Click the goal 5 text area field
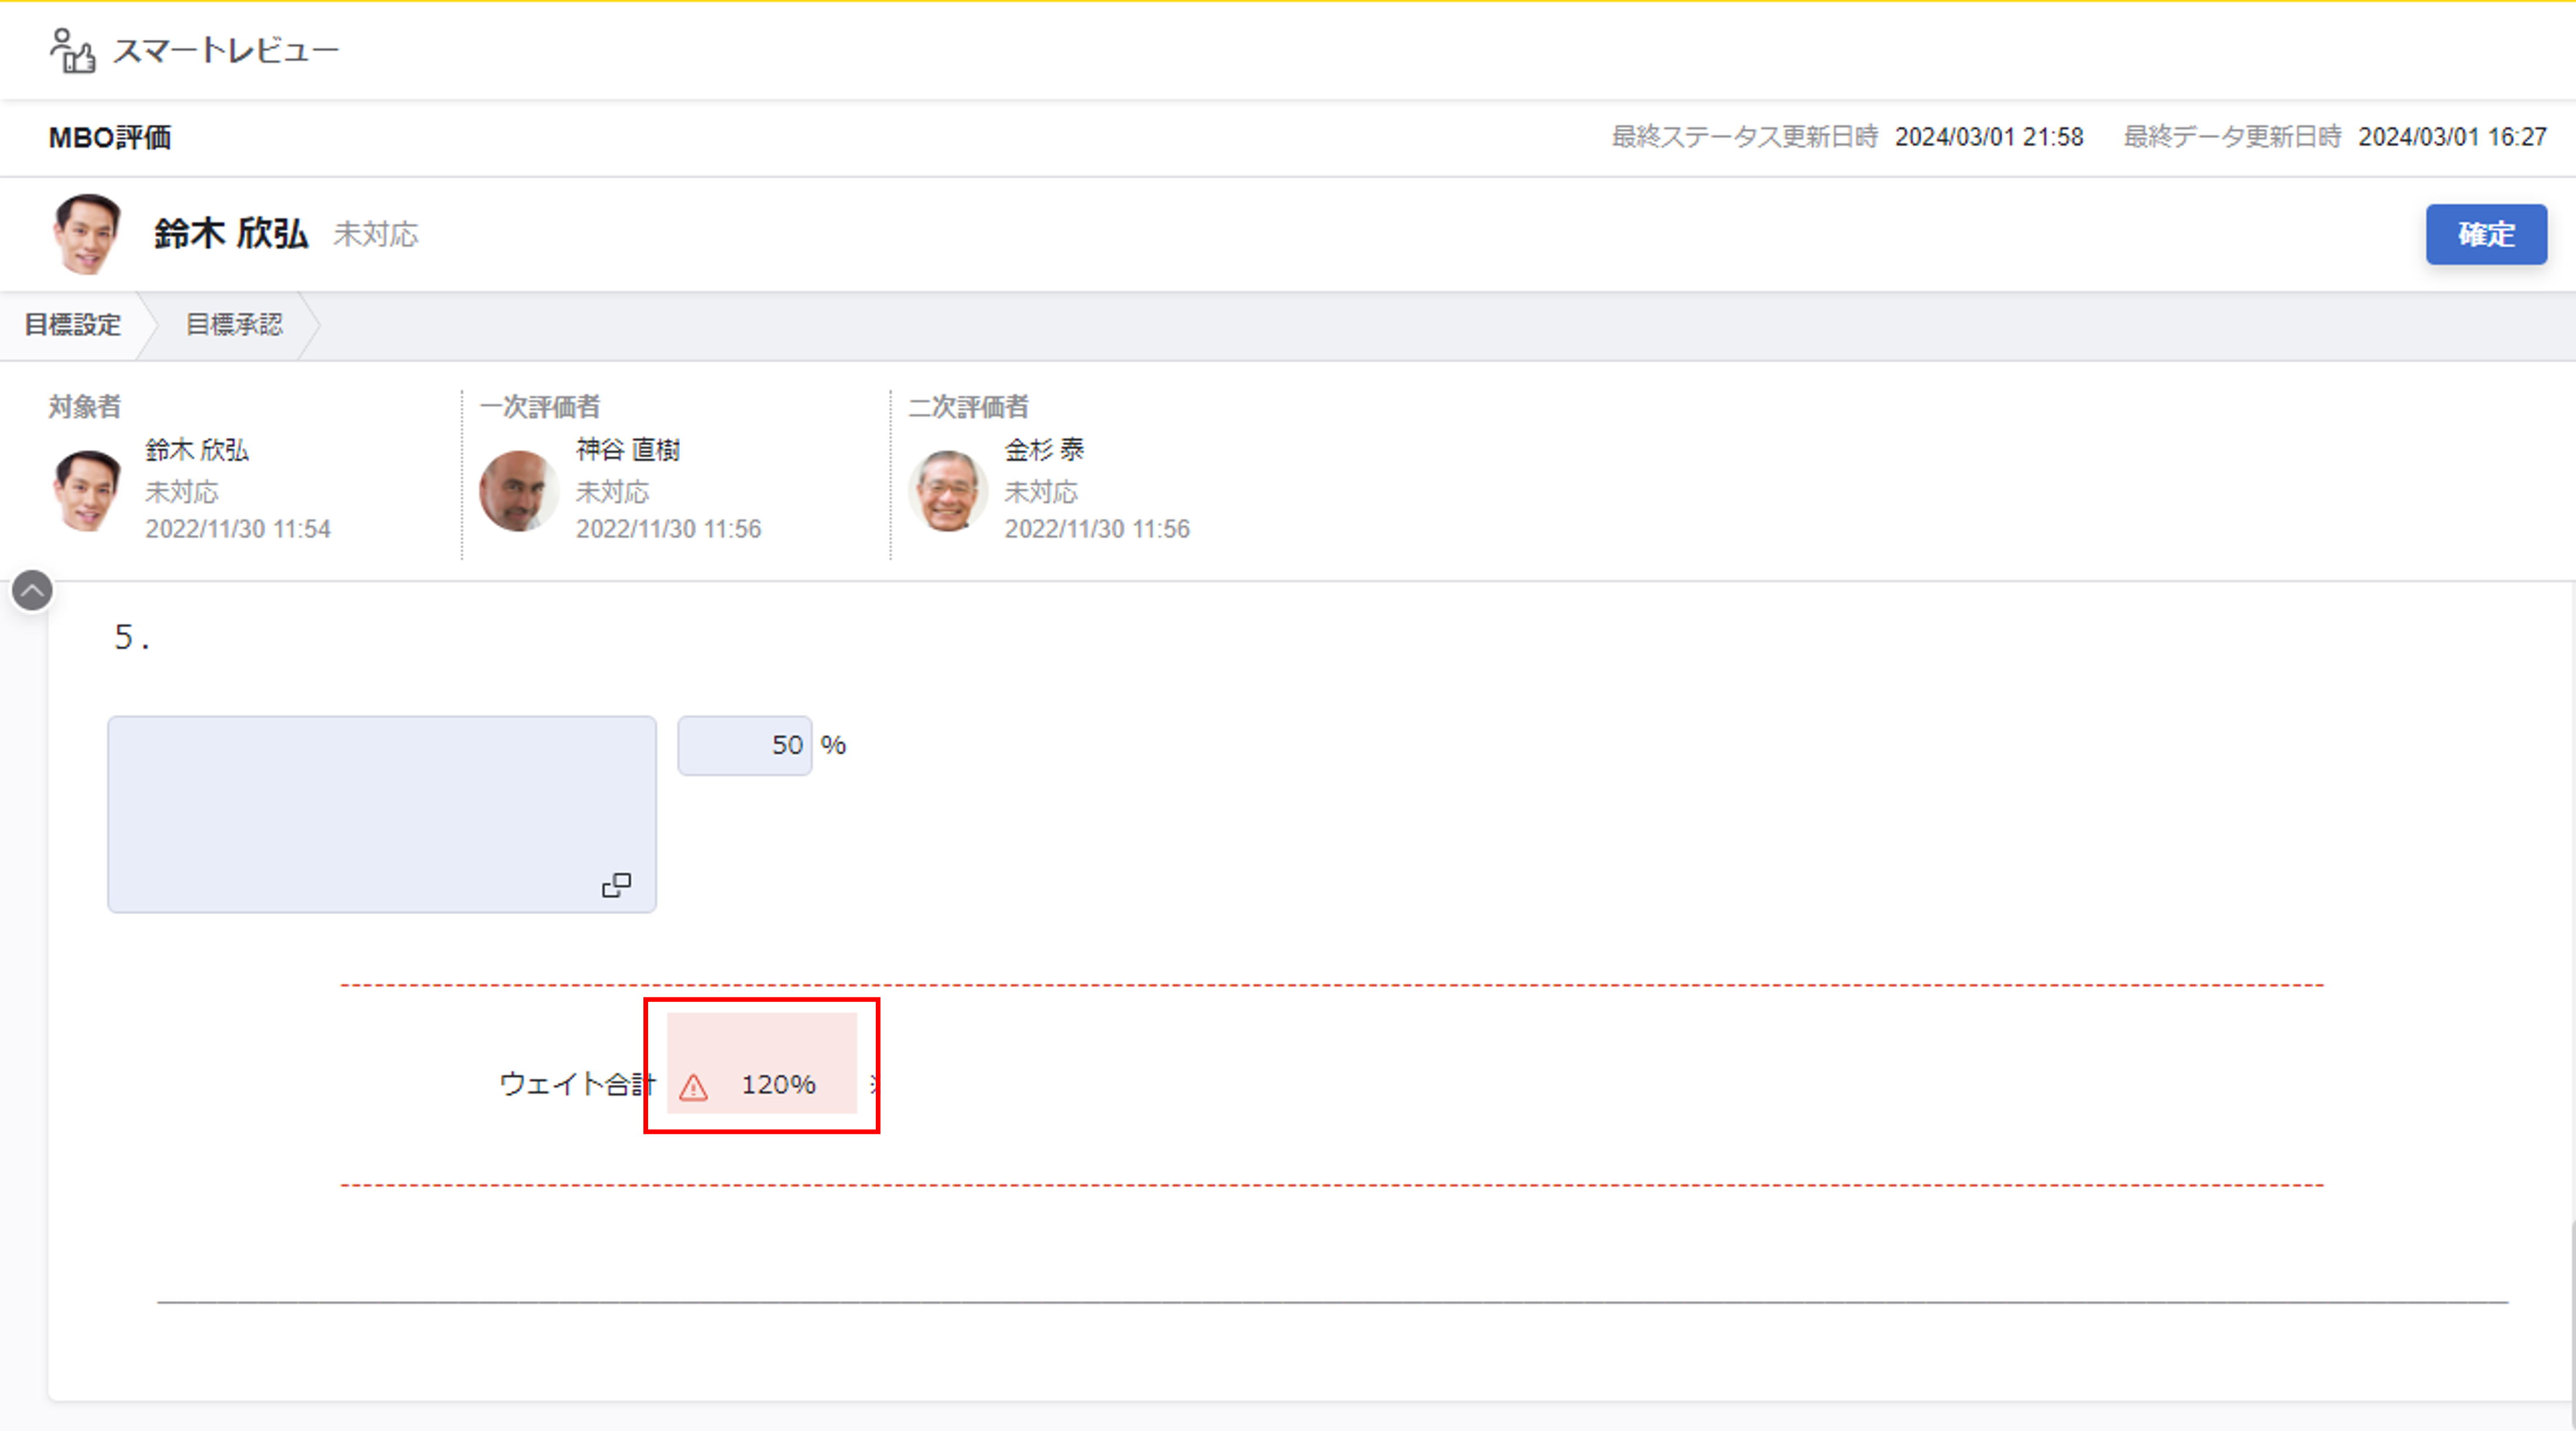The width and height of the screenshot is (2576, 1431). pyautogui.click(x=382, y=814)
